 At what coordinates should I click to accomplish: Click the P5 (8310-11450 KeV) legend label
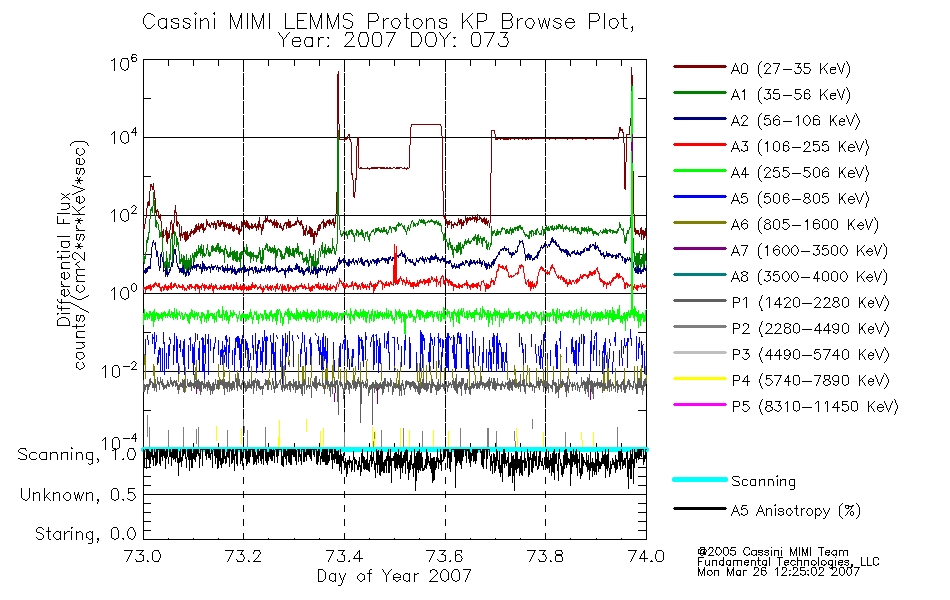(815, 407)
